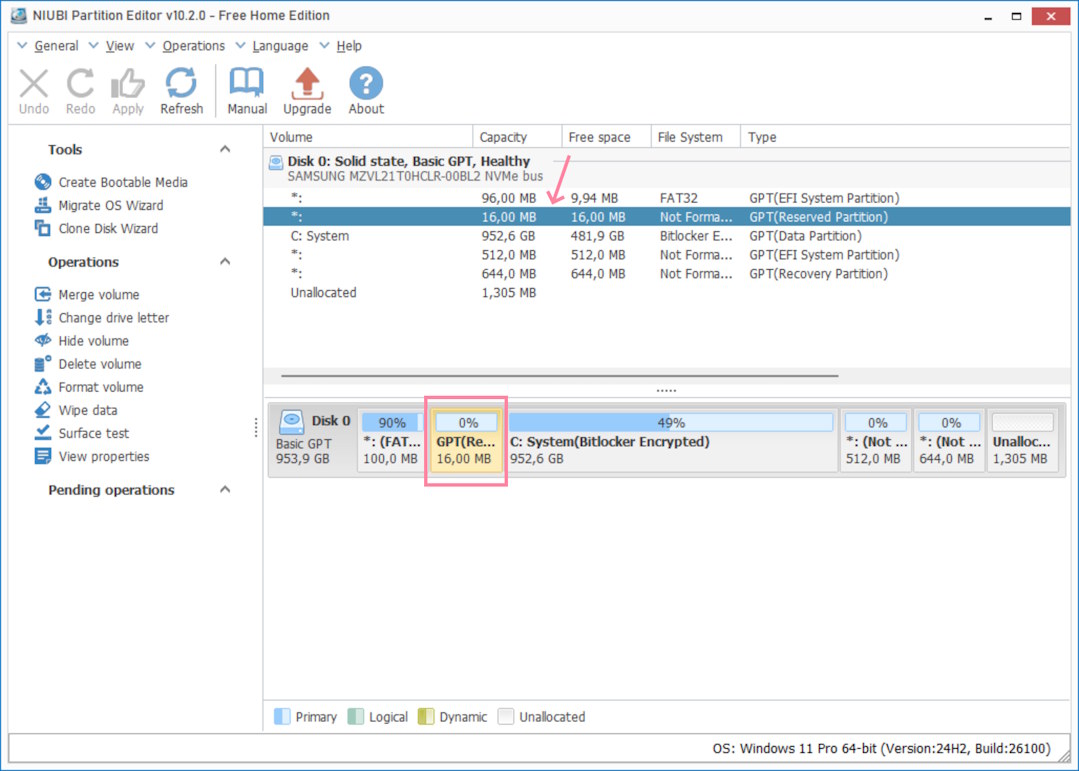Collapse the Operations sidebar section

click(x=225, y=262)
